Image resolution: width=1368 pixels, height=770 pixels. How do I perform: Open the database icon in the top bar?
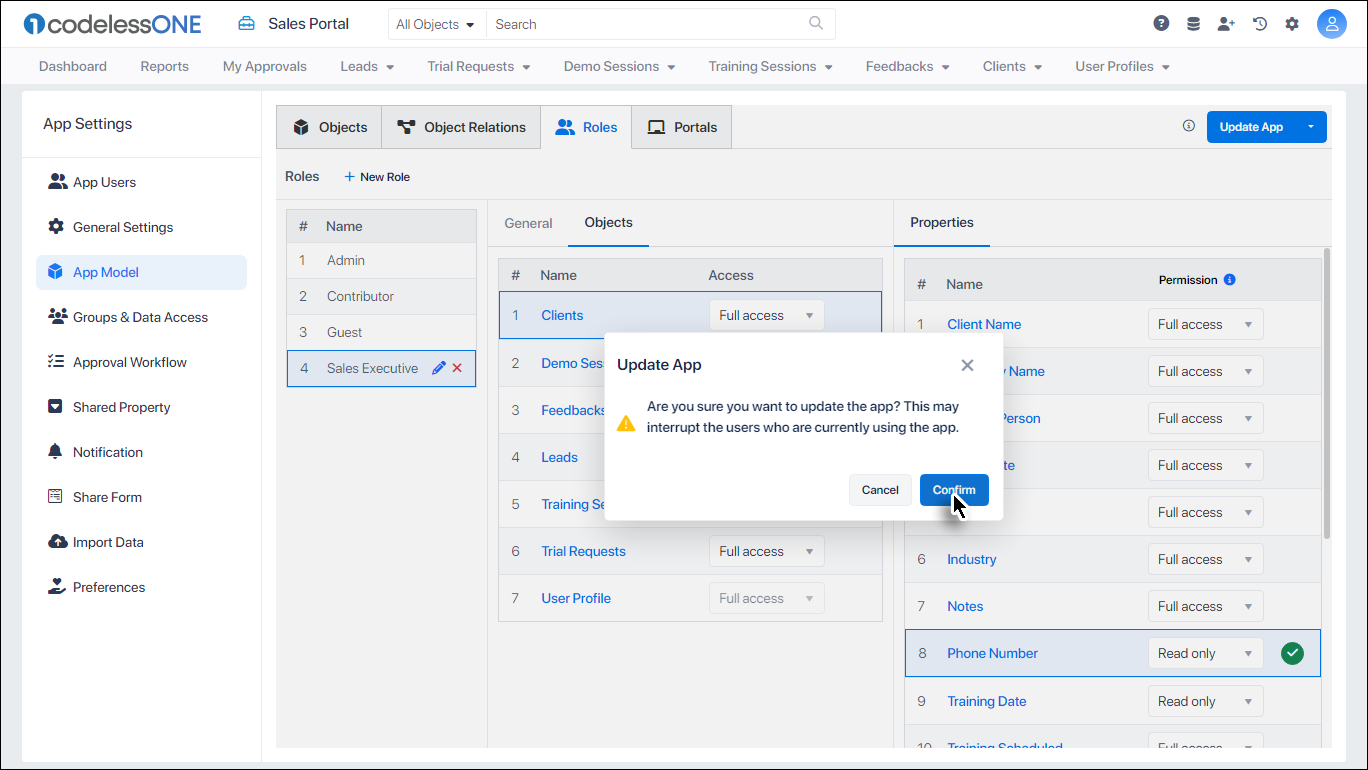point(1193,22)
